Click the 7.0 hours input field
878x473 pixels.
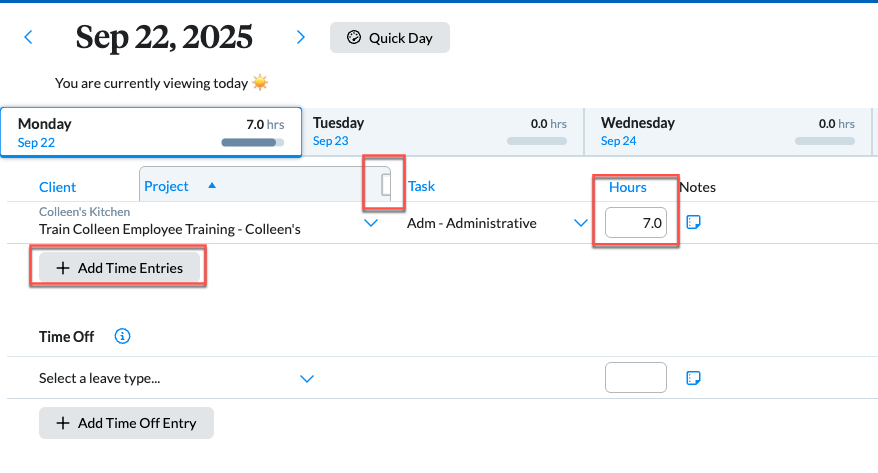click(x=636, y=224)
